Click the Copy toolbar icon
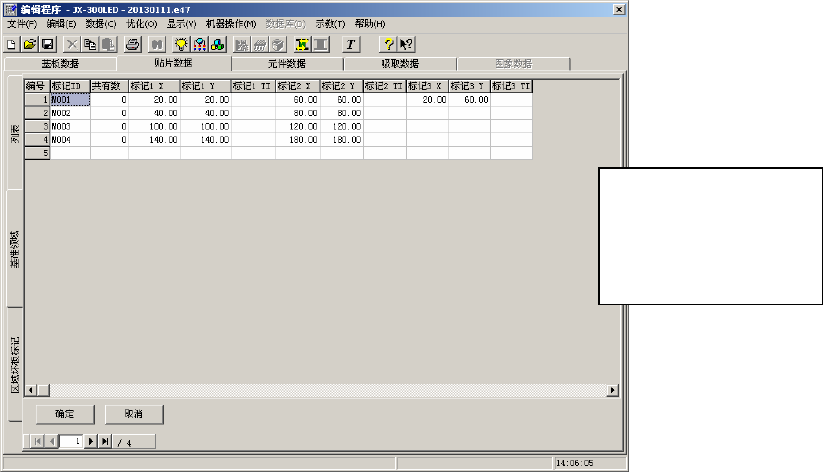 [89, 45]
